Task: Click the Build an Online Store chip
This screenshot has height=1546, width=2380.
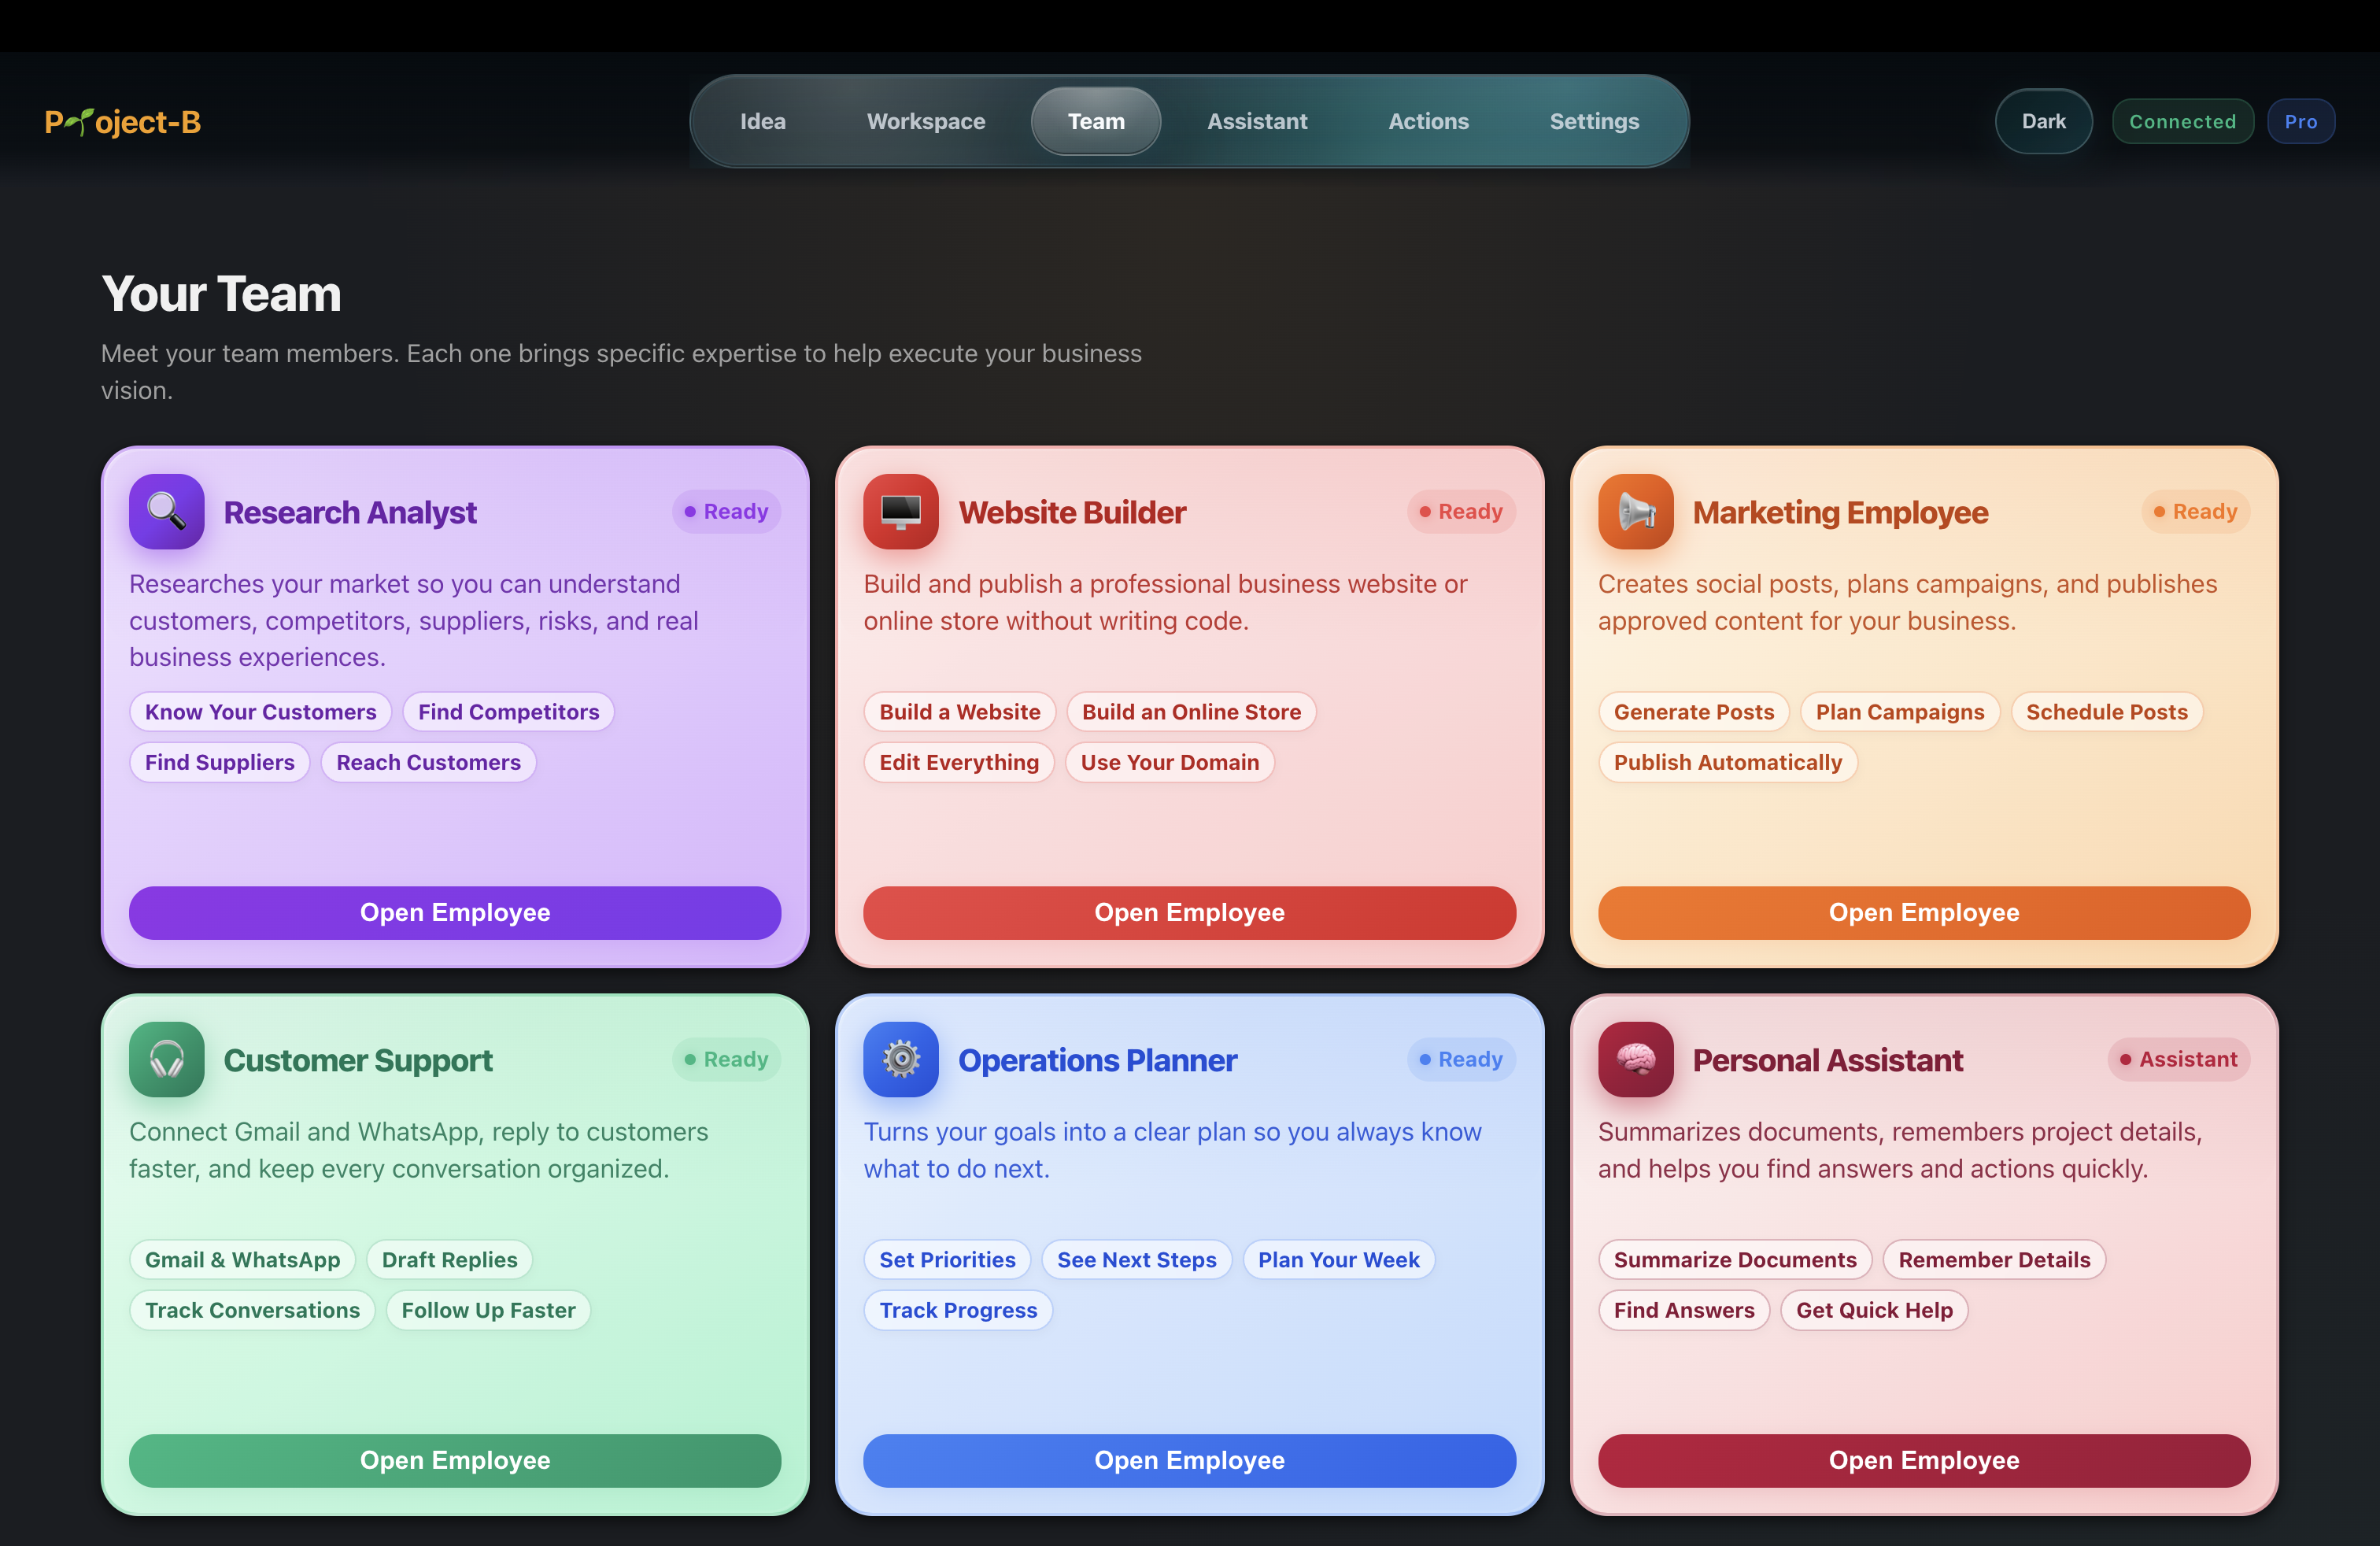Action: click(x=1191, y=711)
